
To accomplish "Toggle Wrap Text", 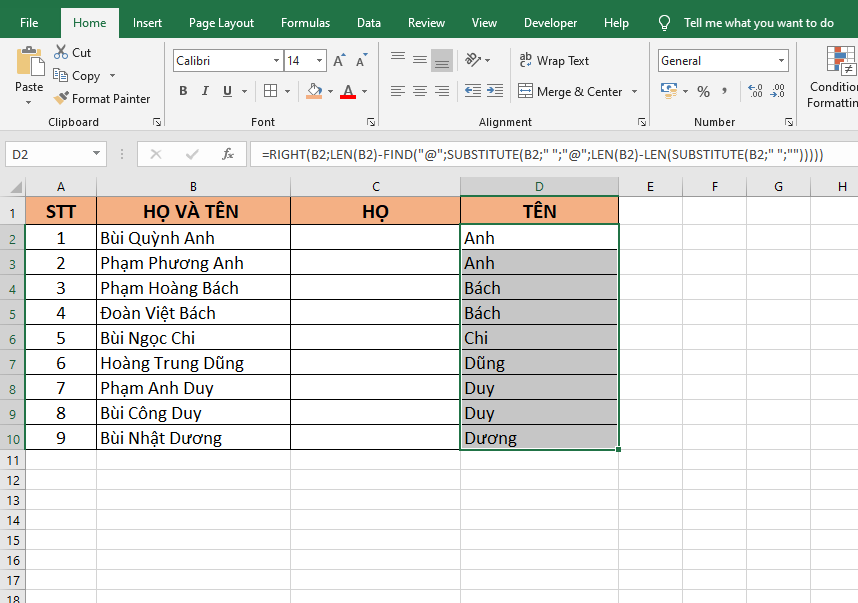I will click(x=554, y=60).
